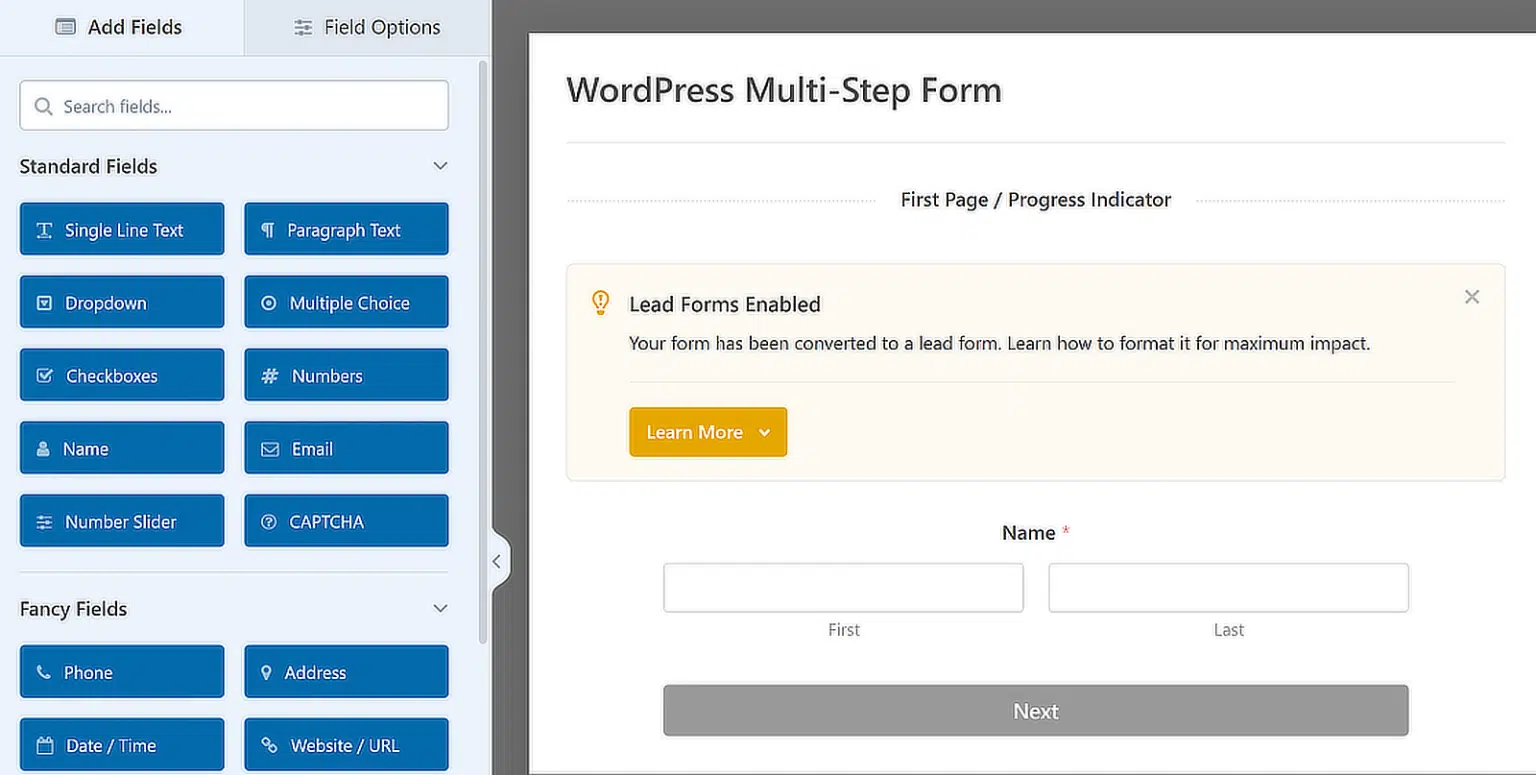Open the Add Fields tab
This screenshot has height=775, width=1536.
tap(119, 27)
